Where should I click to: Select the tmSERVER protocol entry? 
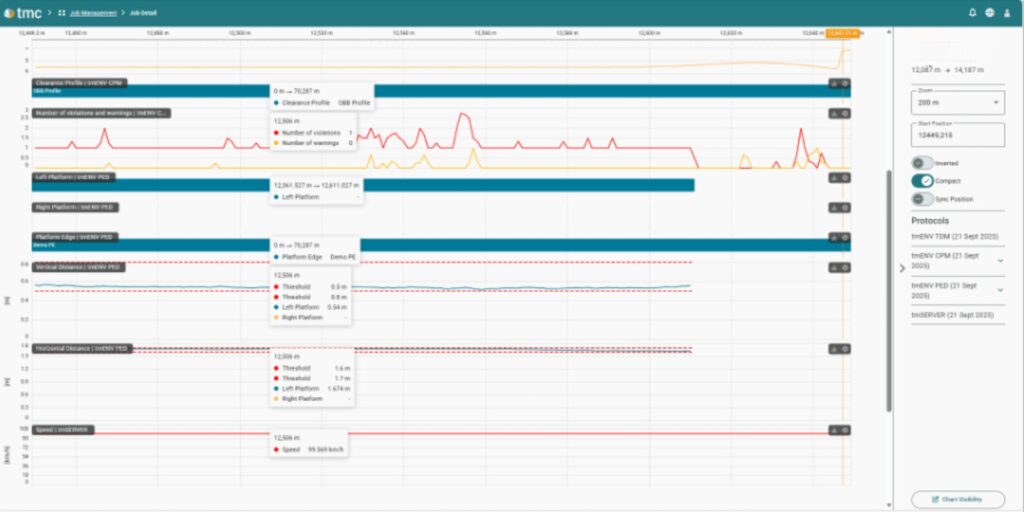(952, 314)
